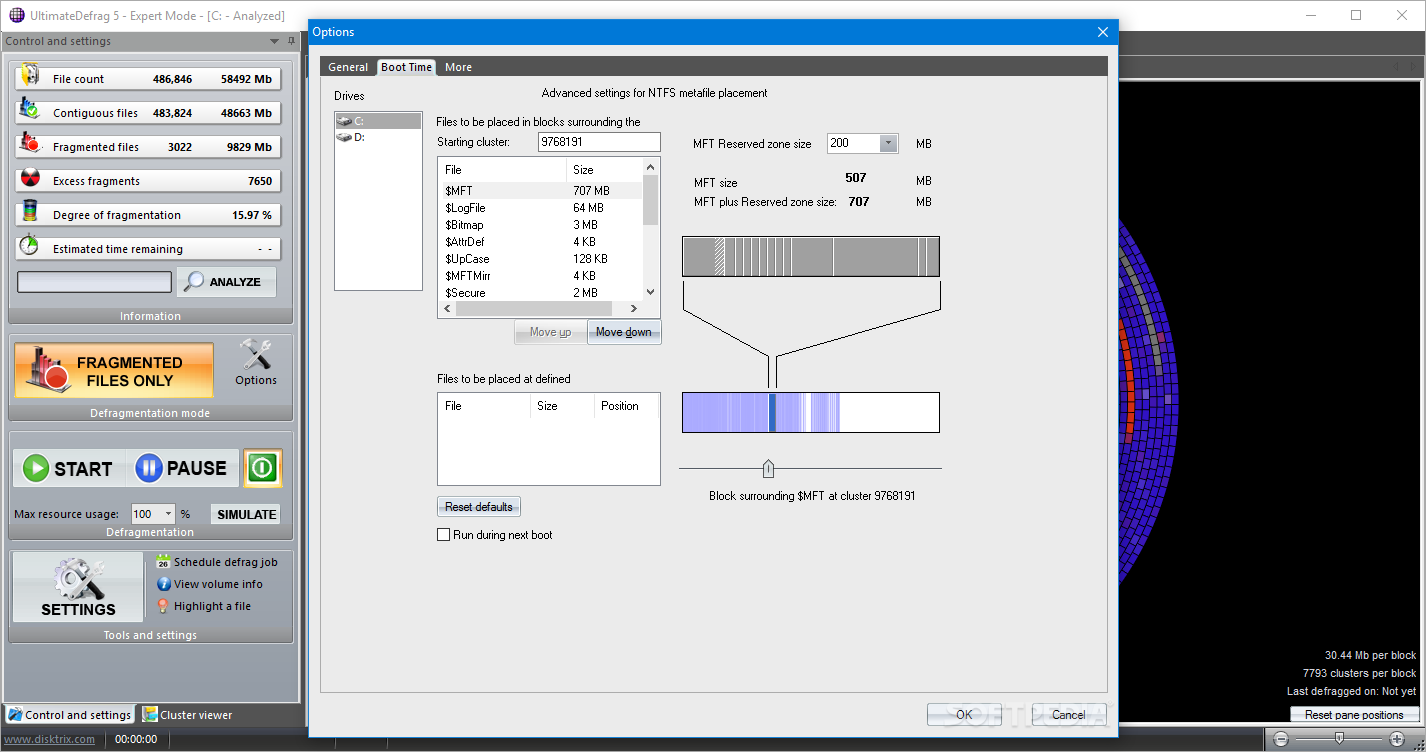
Task: Click the Position column header
Action: (626, 406)
